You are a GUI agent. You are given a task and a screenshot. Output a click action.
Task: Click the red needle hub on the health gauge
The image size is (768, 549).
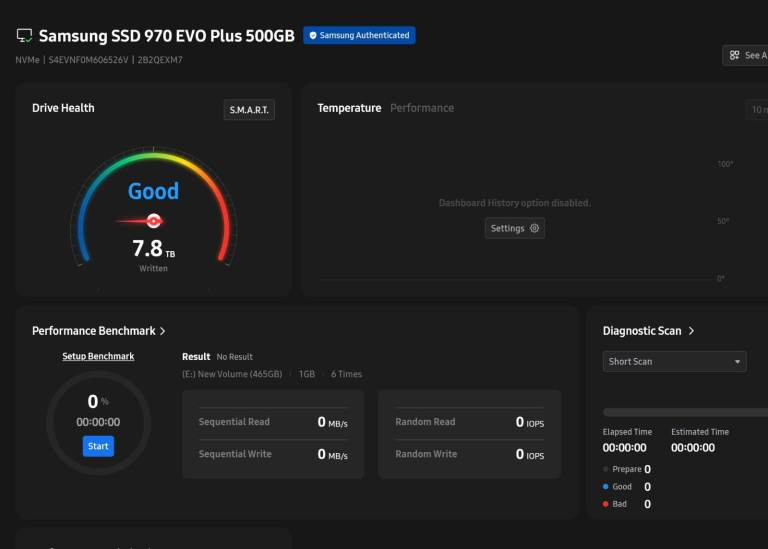[x=154, y=221]
